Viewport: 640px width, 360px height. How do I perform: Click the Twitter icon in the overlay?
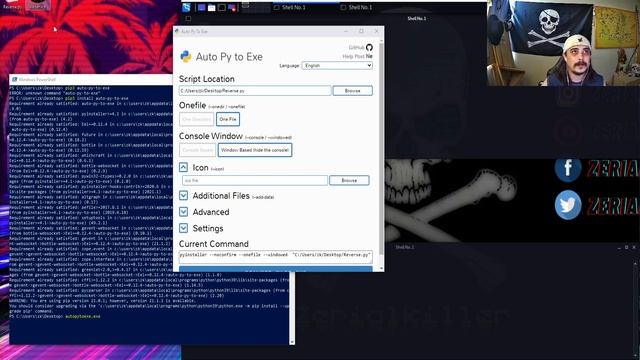click(568, 204)
